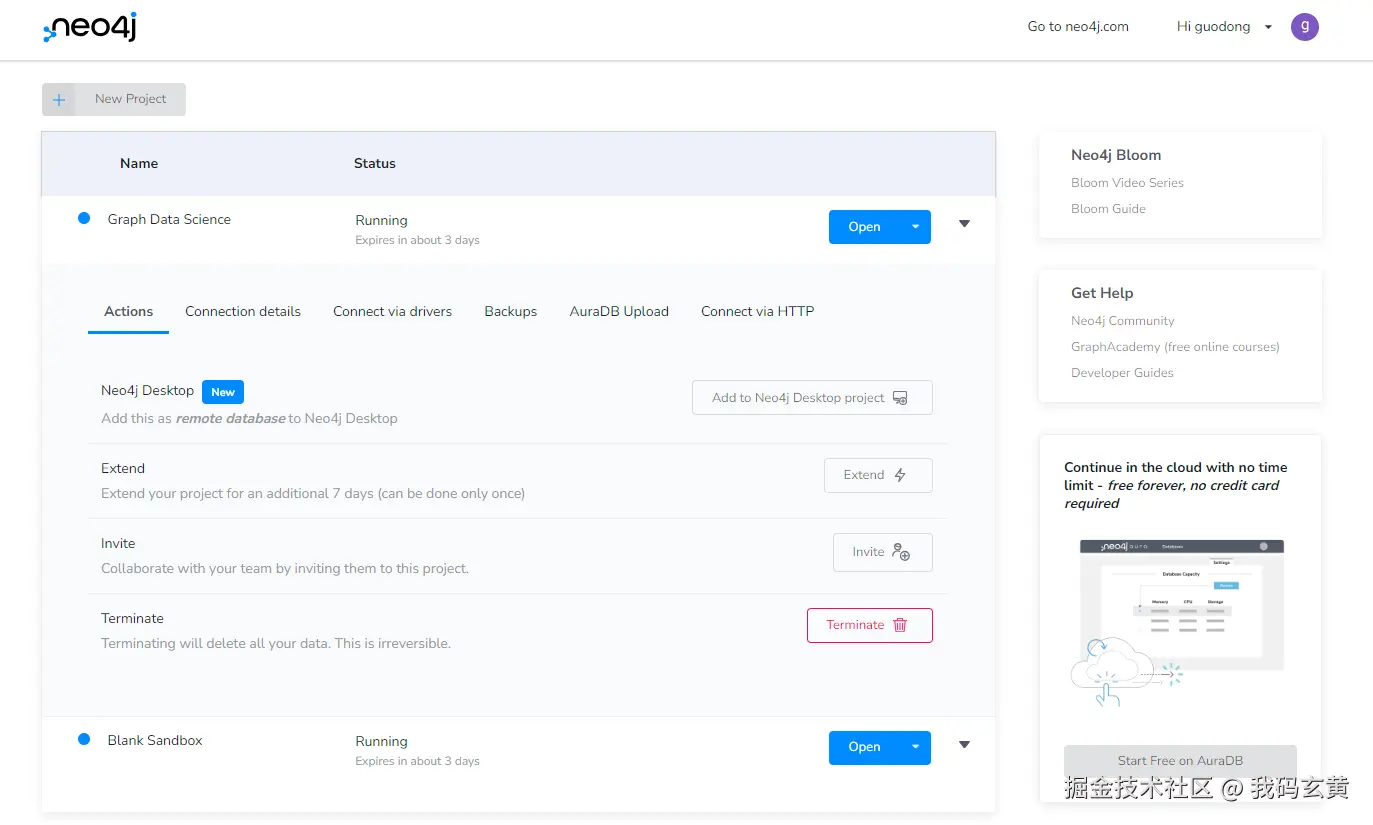Click 'Expires in about 3 days' under Graph Data Science

[x=417, y=240]
